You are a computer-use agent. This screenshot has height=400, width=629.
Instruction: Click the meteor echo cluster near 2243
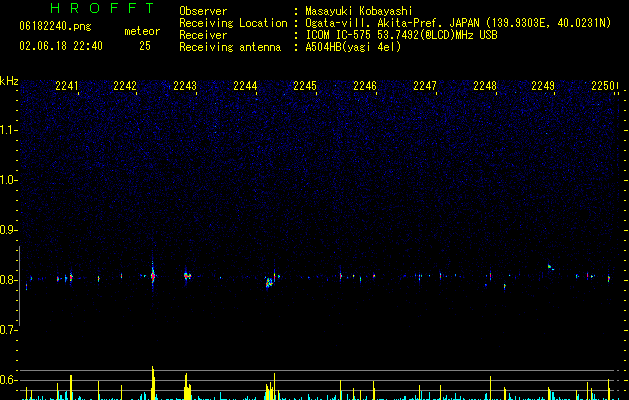(x=187, y=276)
